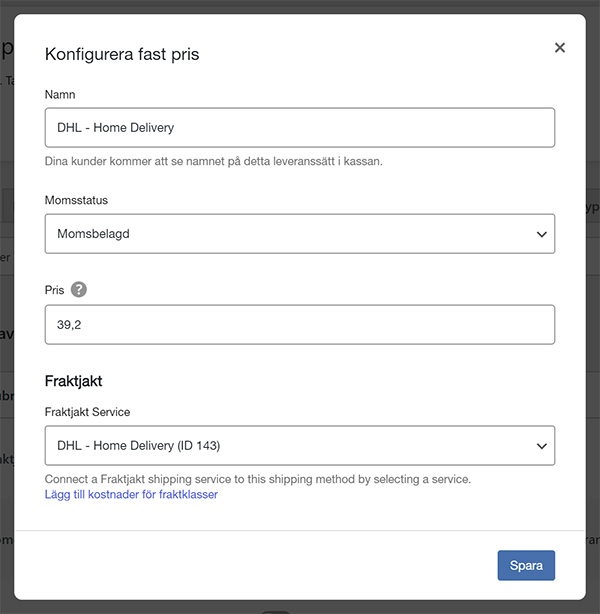Click the Fraktjakt Service label

pos(87,412)
